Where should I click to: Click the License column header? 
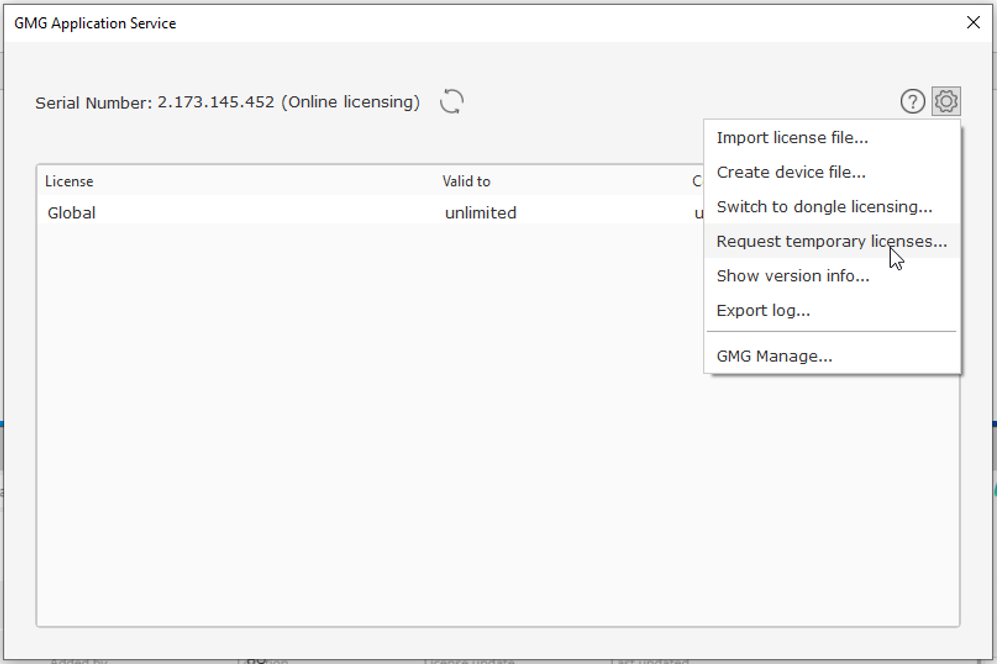(69, 181)
